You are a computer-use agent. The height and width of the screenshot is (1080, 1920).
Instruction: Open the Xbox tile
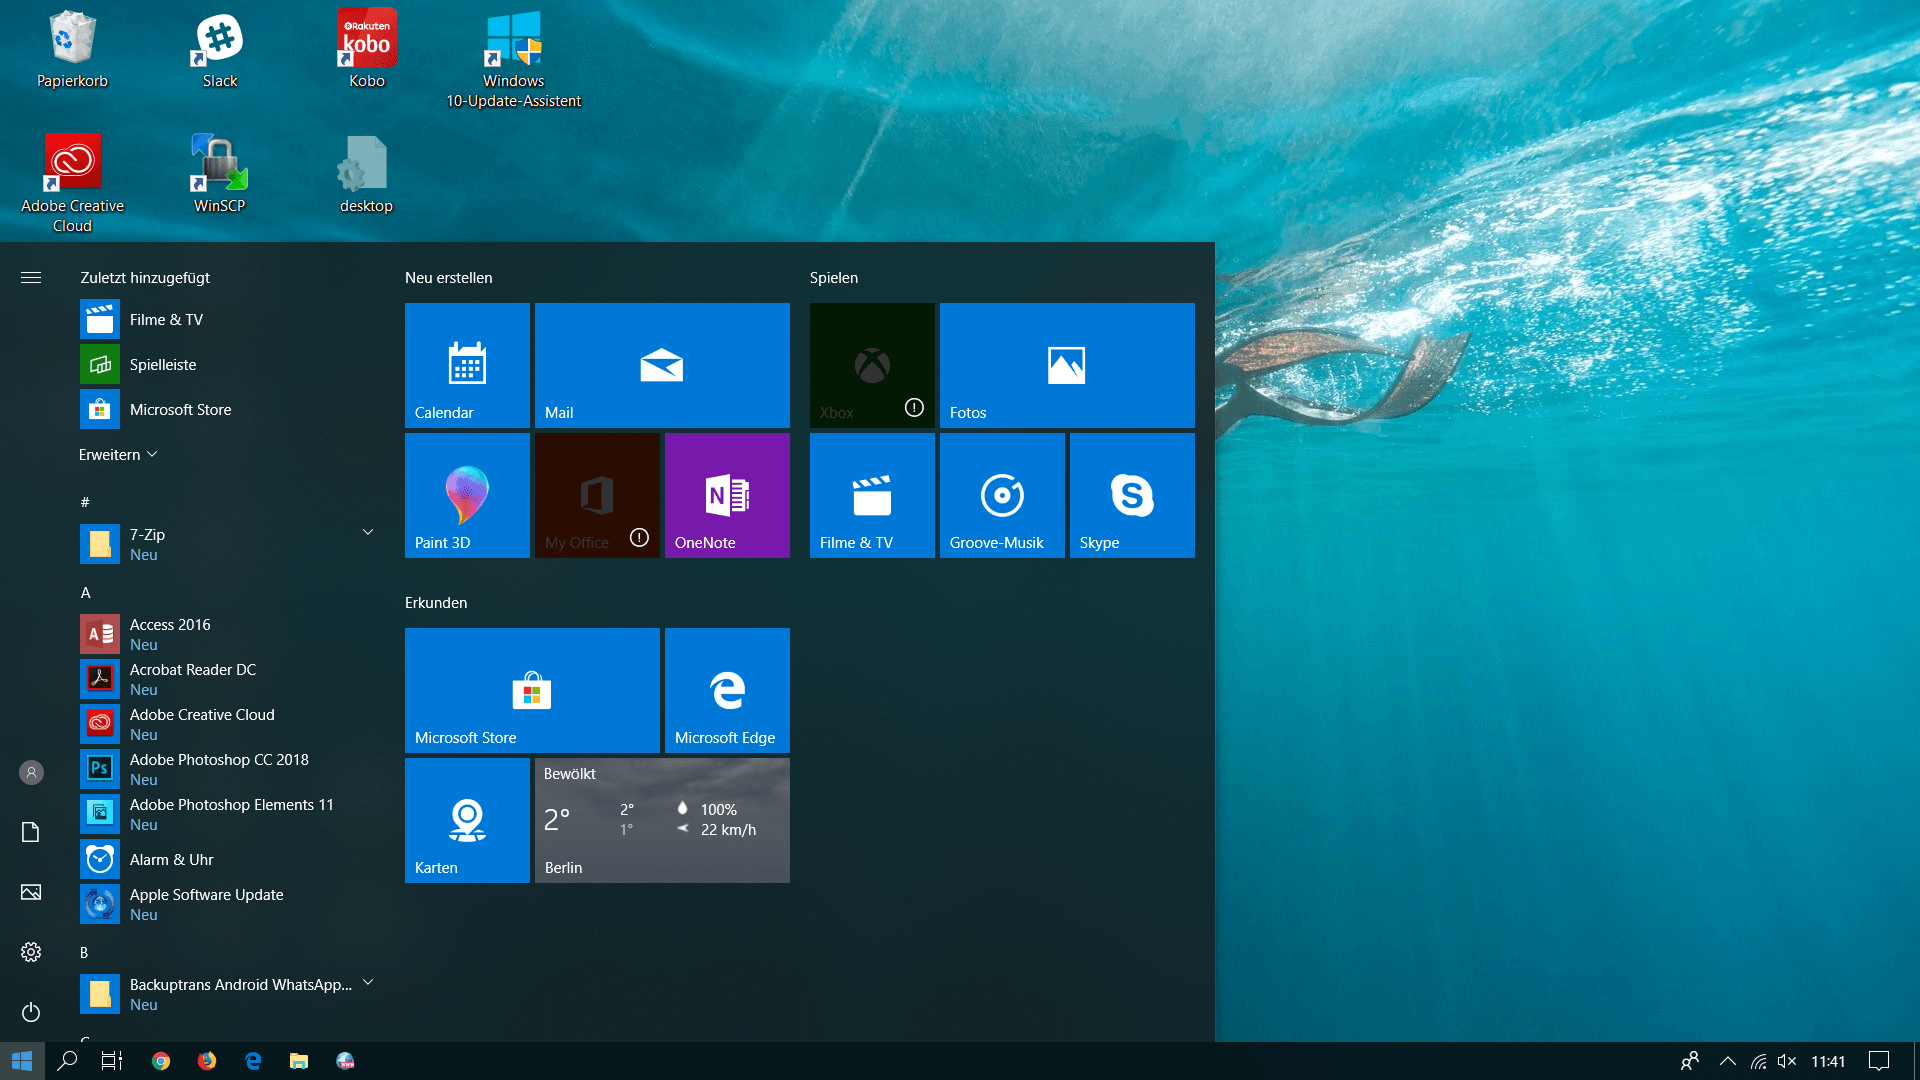[872, 365]
